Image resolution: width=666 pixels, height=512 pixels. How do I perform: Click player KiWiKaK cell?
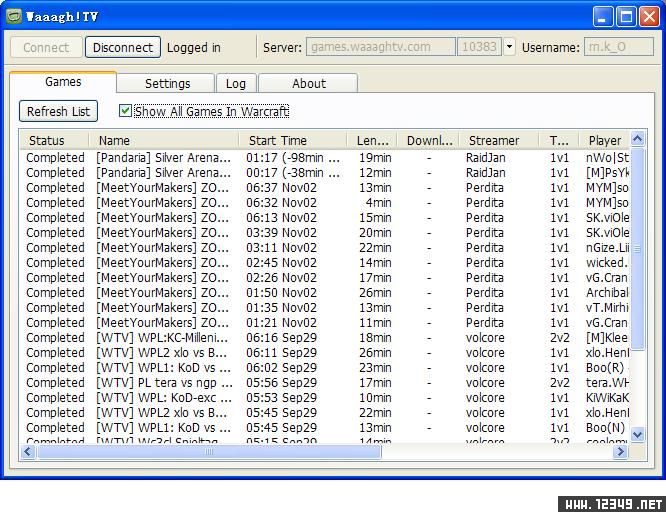click(x=607, y=398)
